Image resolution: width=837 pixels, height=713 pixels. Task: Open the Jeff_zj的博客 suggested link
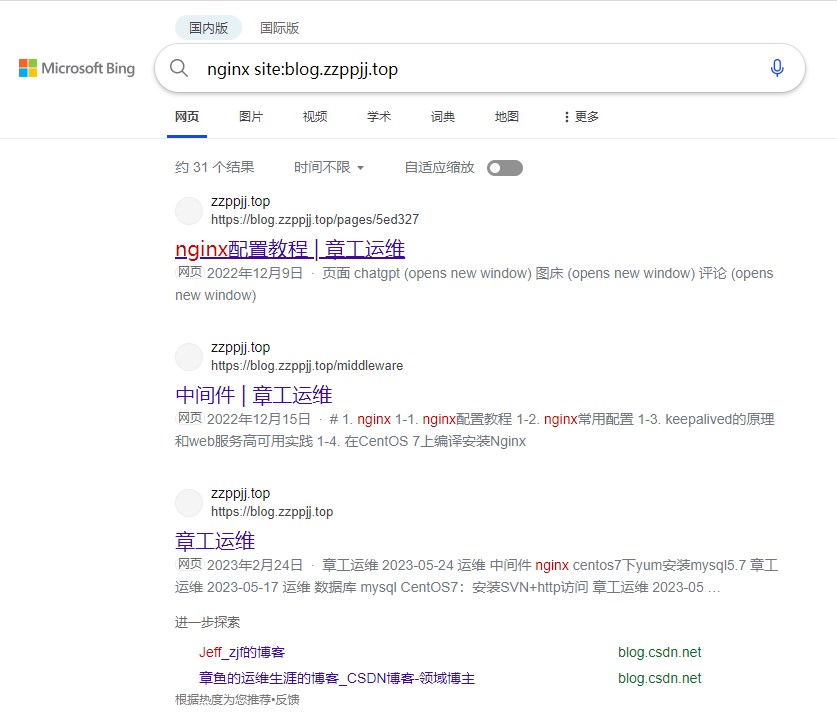(x=242, y=652)
